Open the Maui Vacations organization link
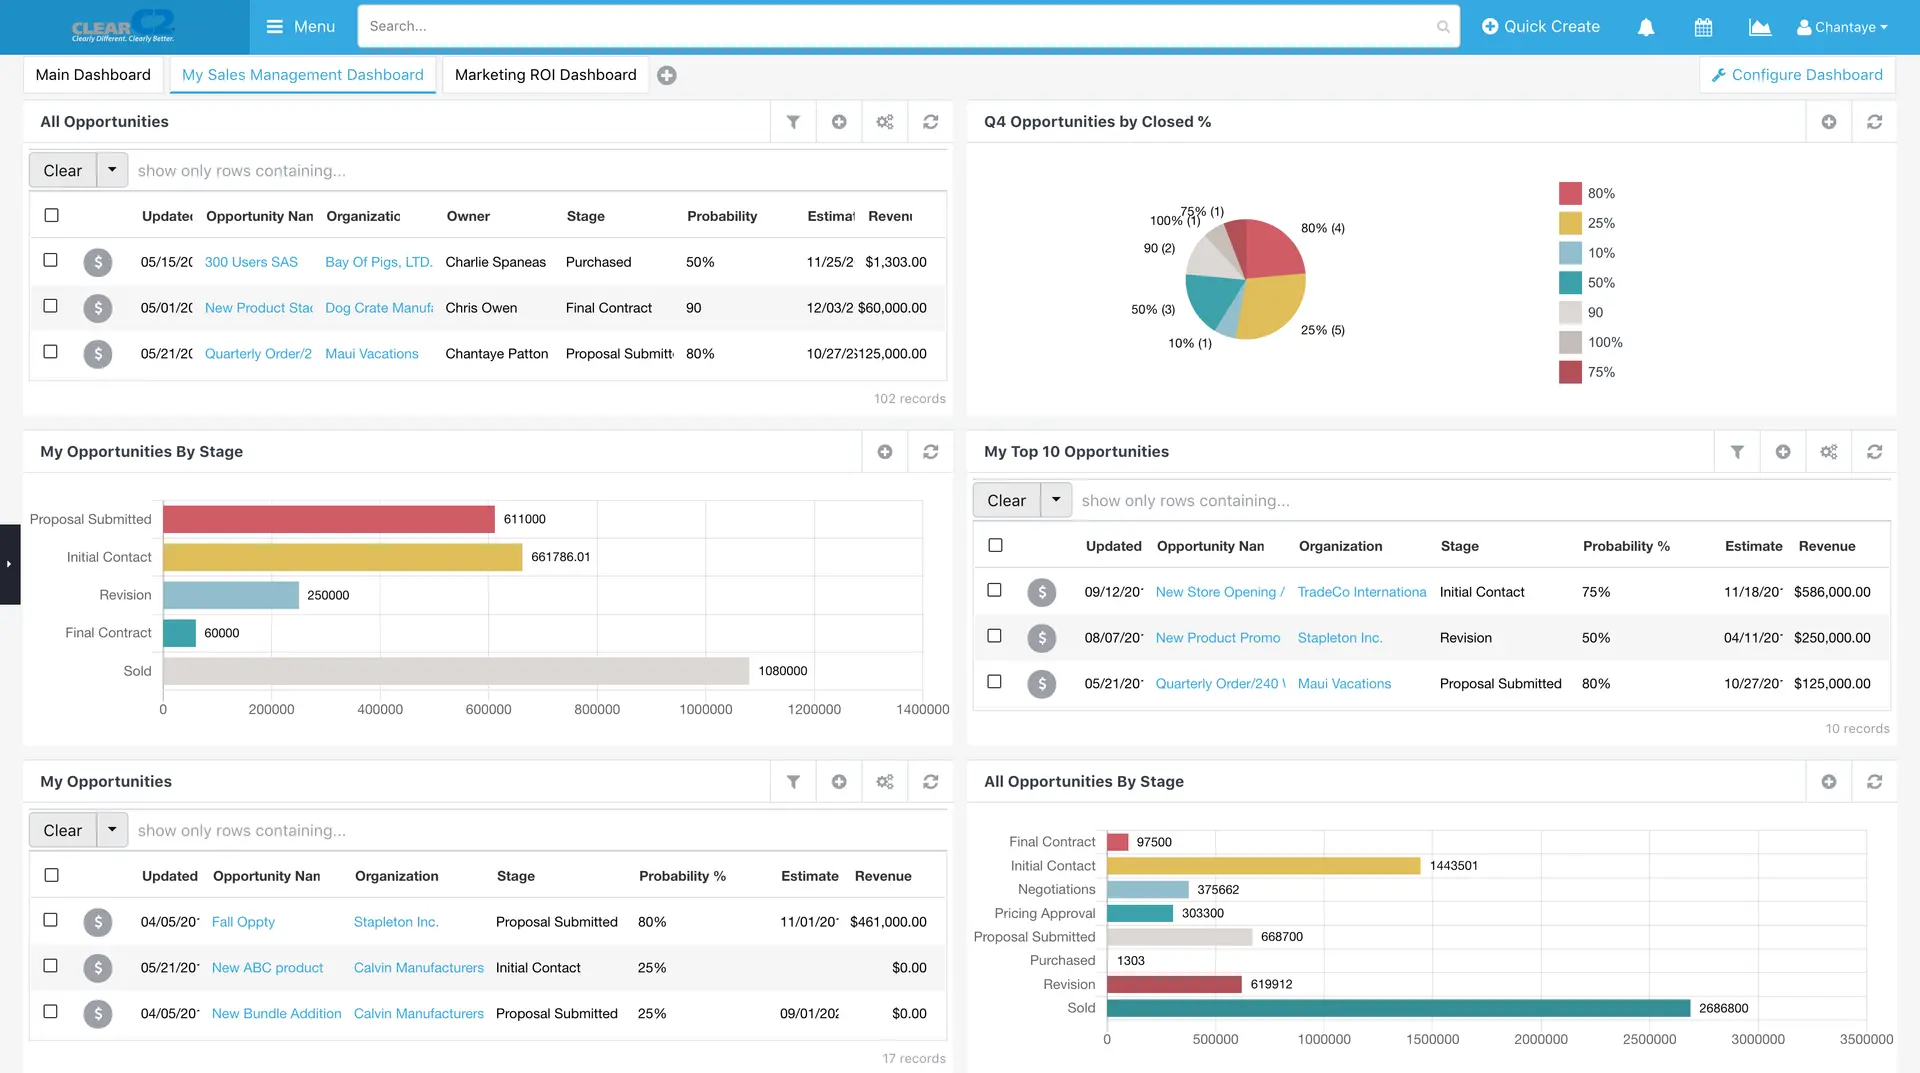This screenshot has width=1920, height=1073. 372,353
